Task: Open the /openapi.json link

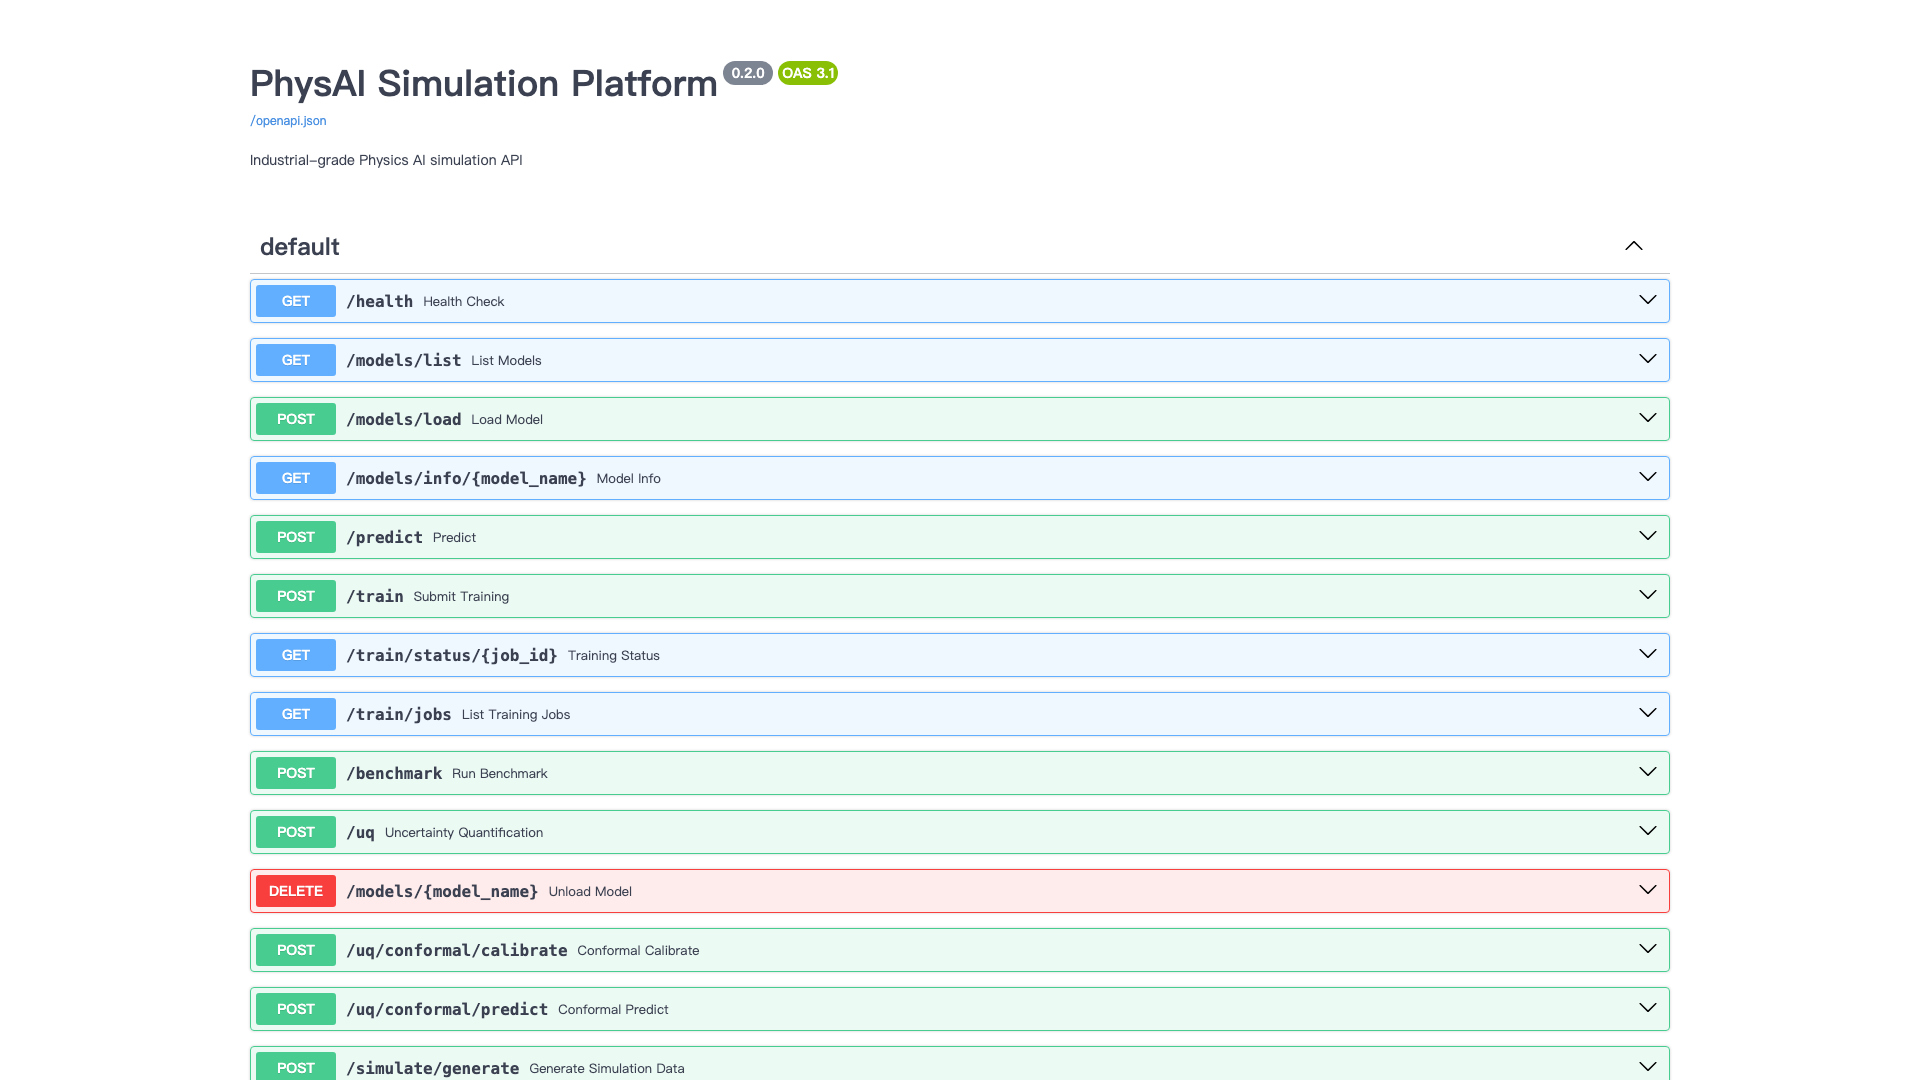Action: click(x=288, y=121)
